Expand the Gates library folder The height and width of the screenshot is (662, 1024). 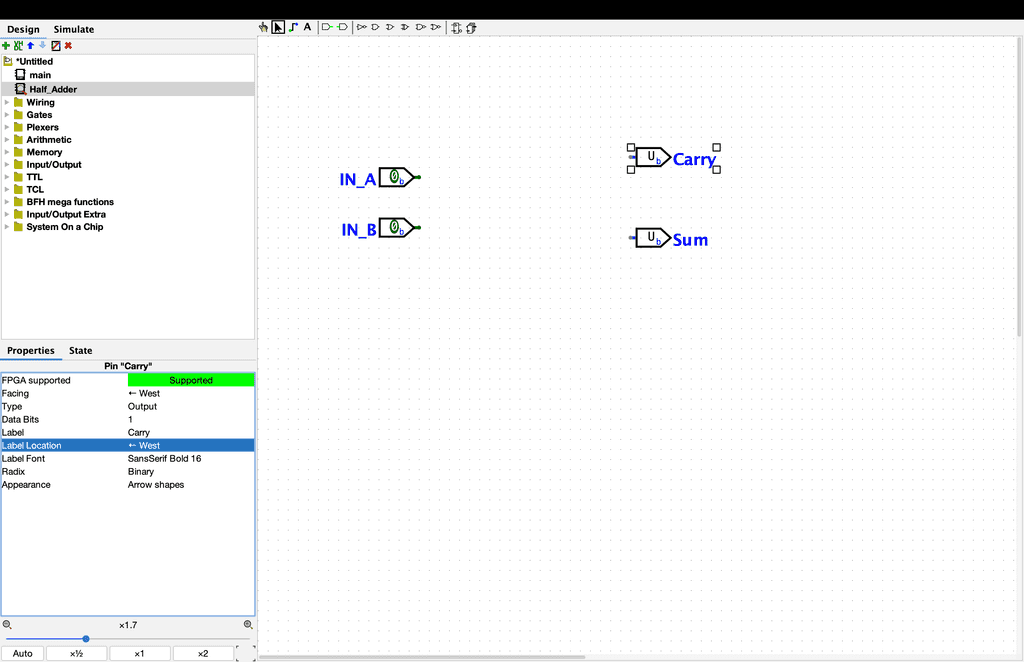tap(7, 115)
